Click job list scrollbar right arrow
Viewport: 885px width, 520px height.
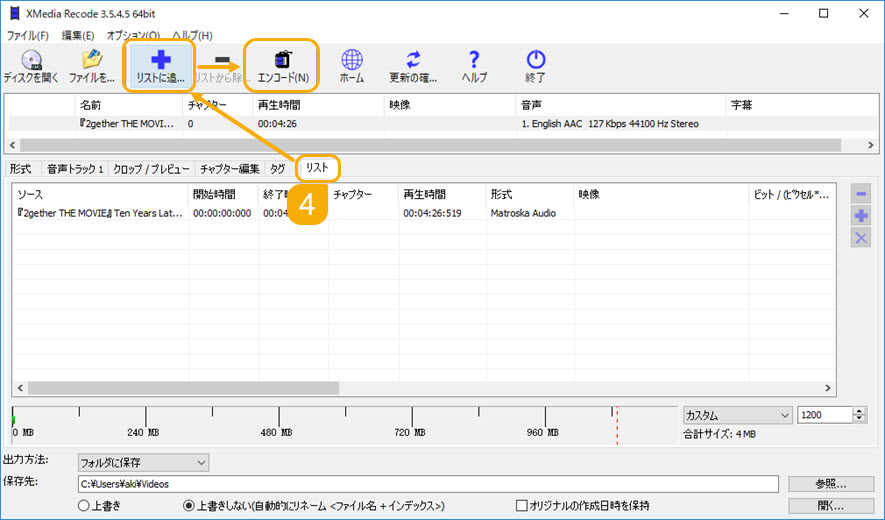828,388
